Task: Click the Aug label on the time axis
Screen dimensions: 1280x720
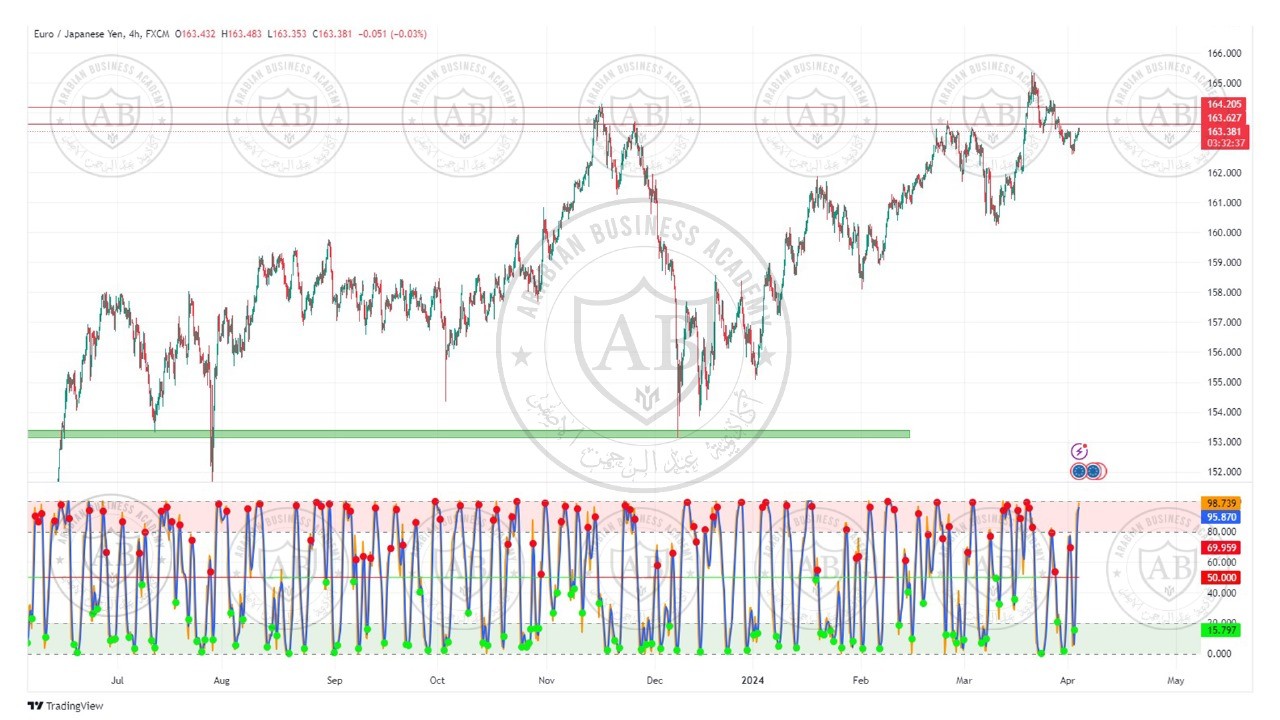Action: pyautogui.click(x=222, y=681)
